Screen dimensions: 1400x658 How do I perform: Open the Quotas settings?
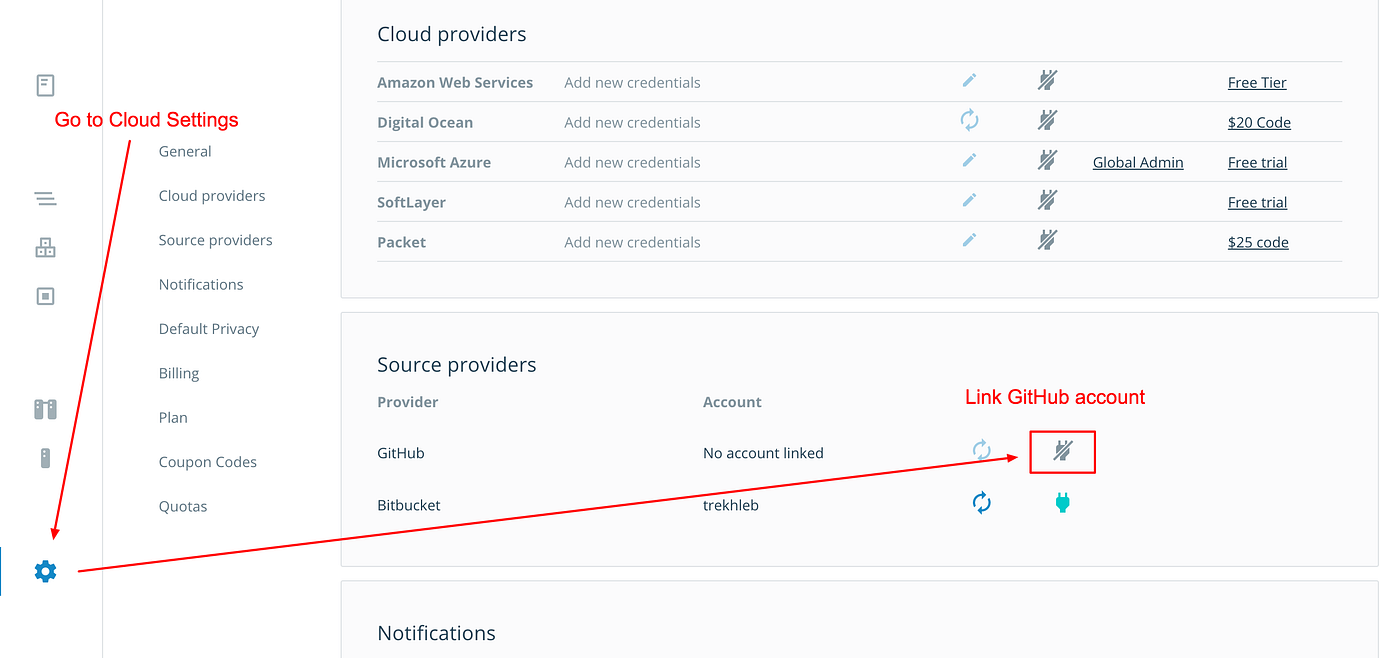(183, 506)
